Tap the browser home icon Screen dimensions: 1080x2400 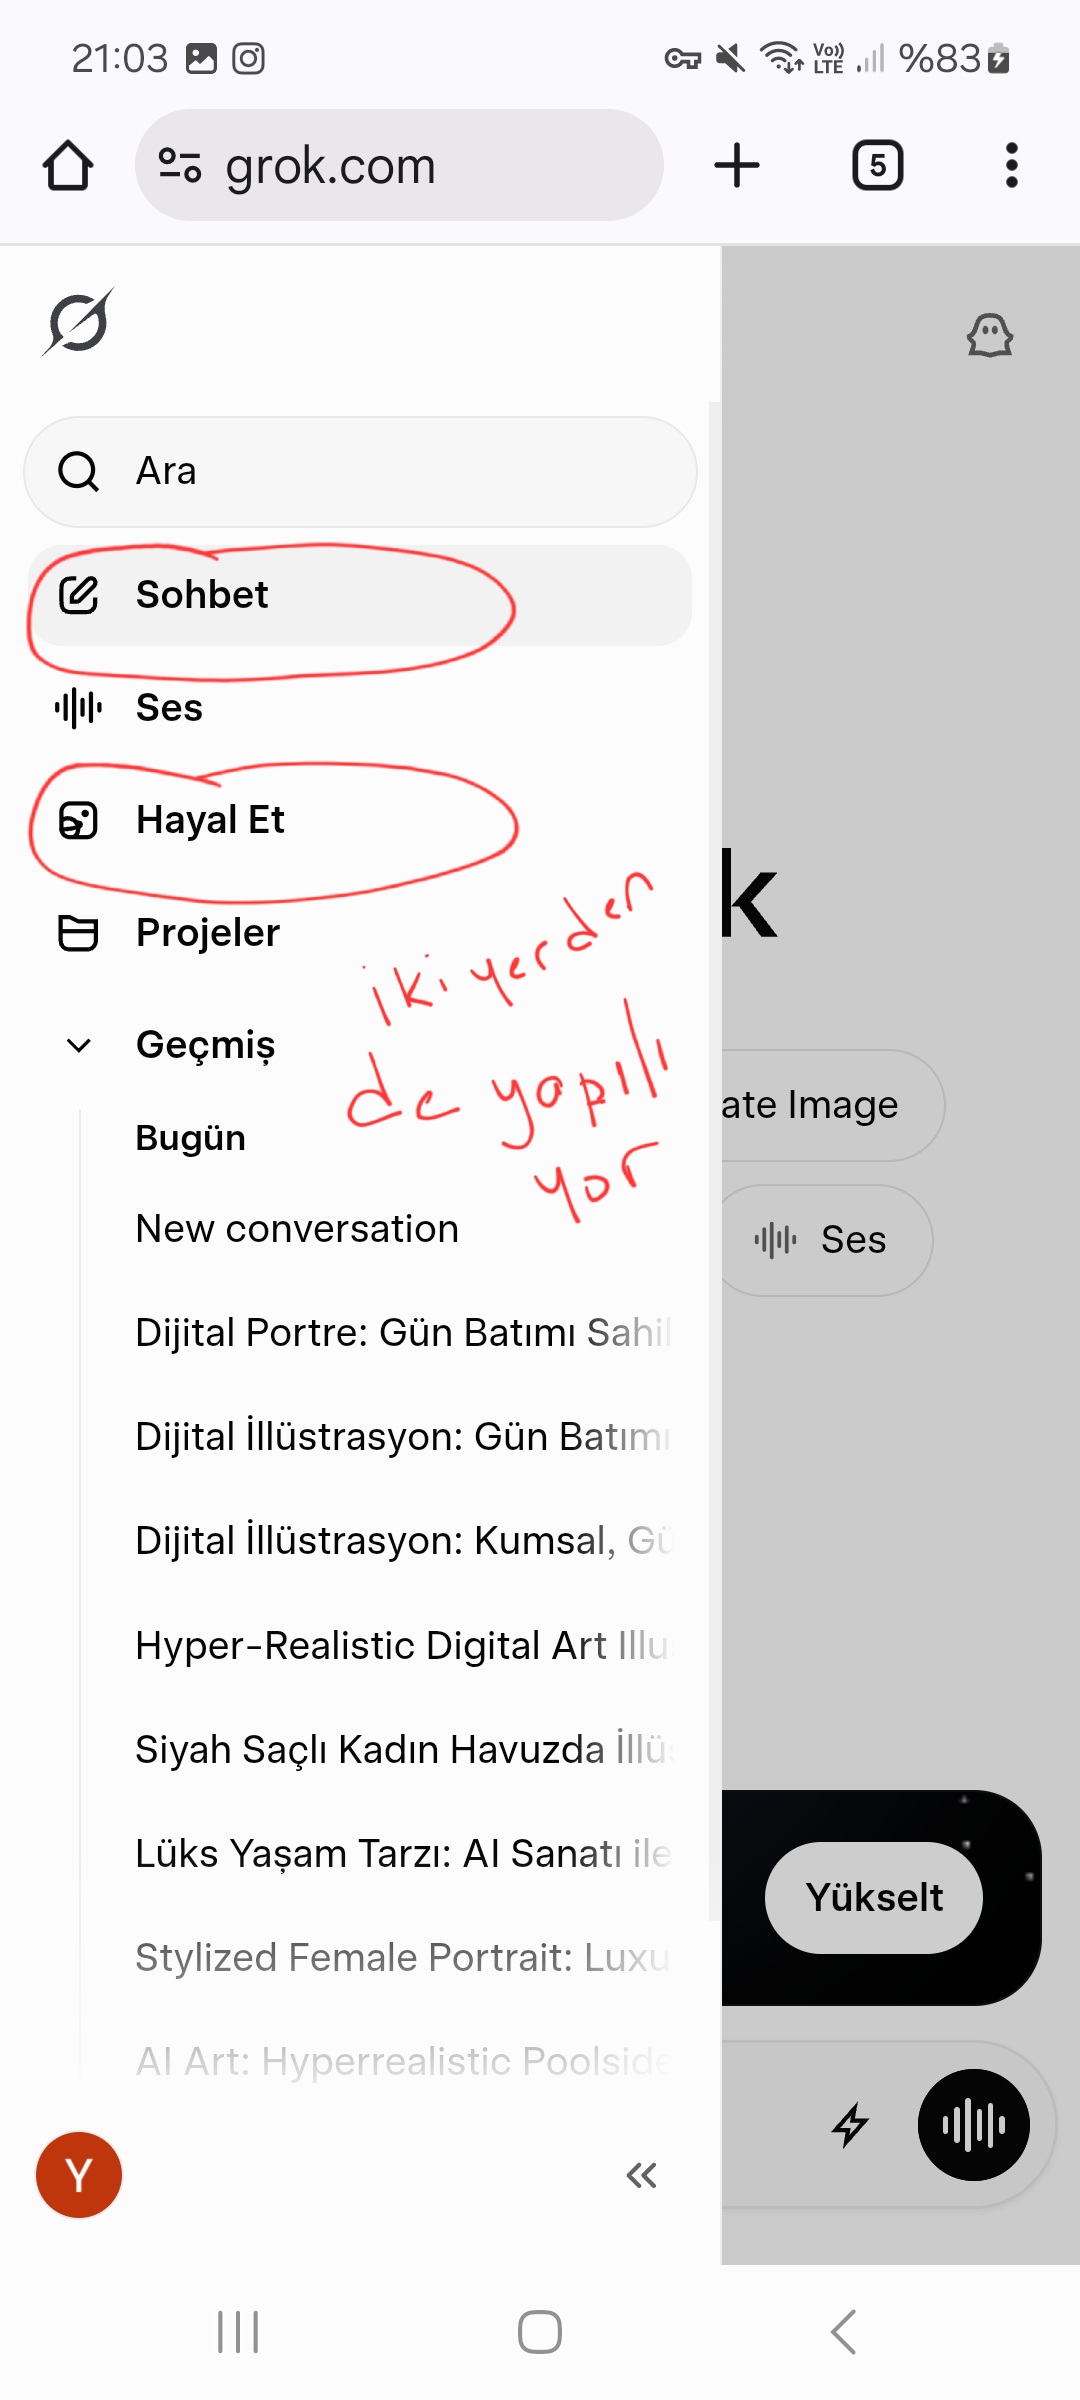tap(68, 165)
